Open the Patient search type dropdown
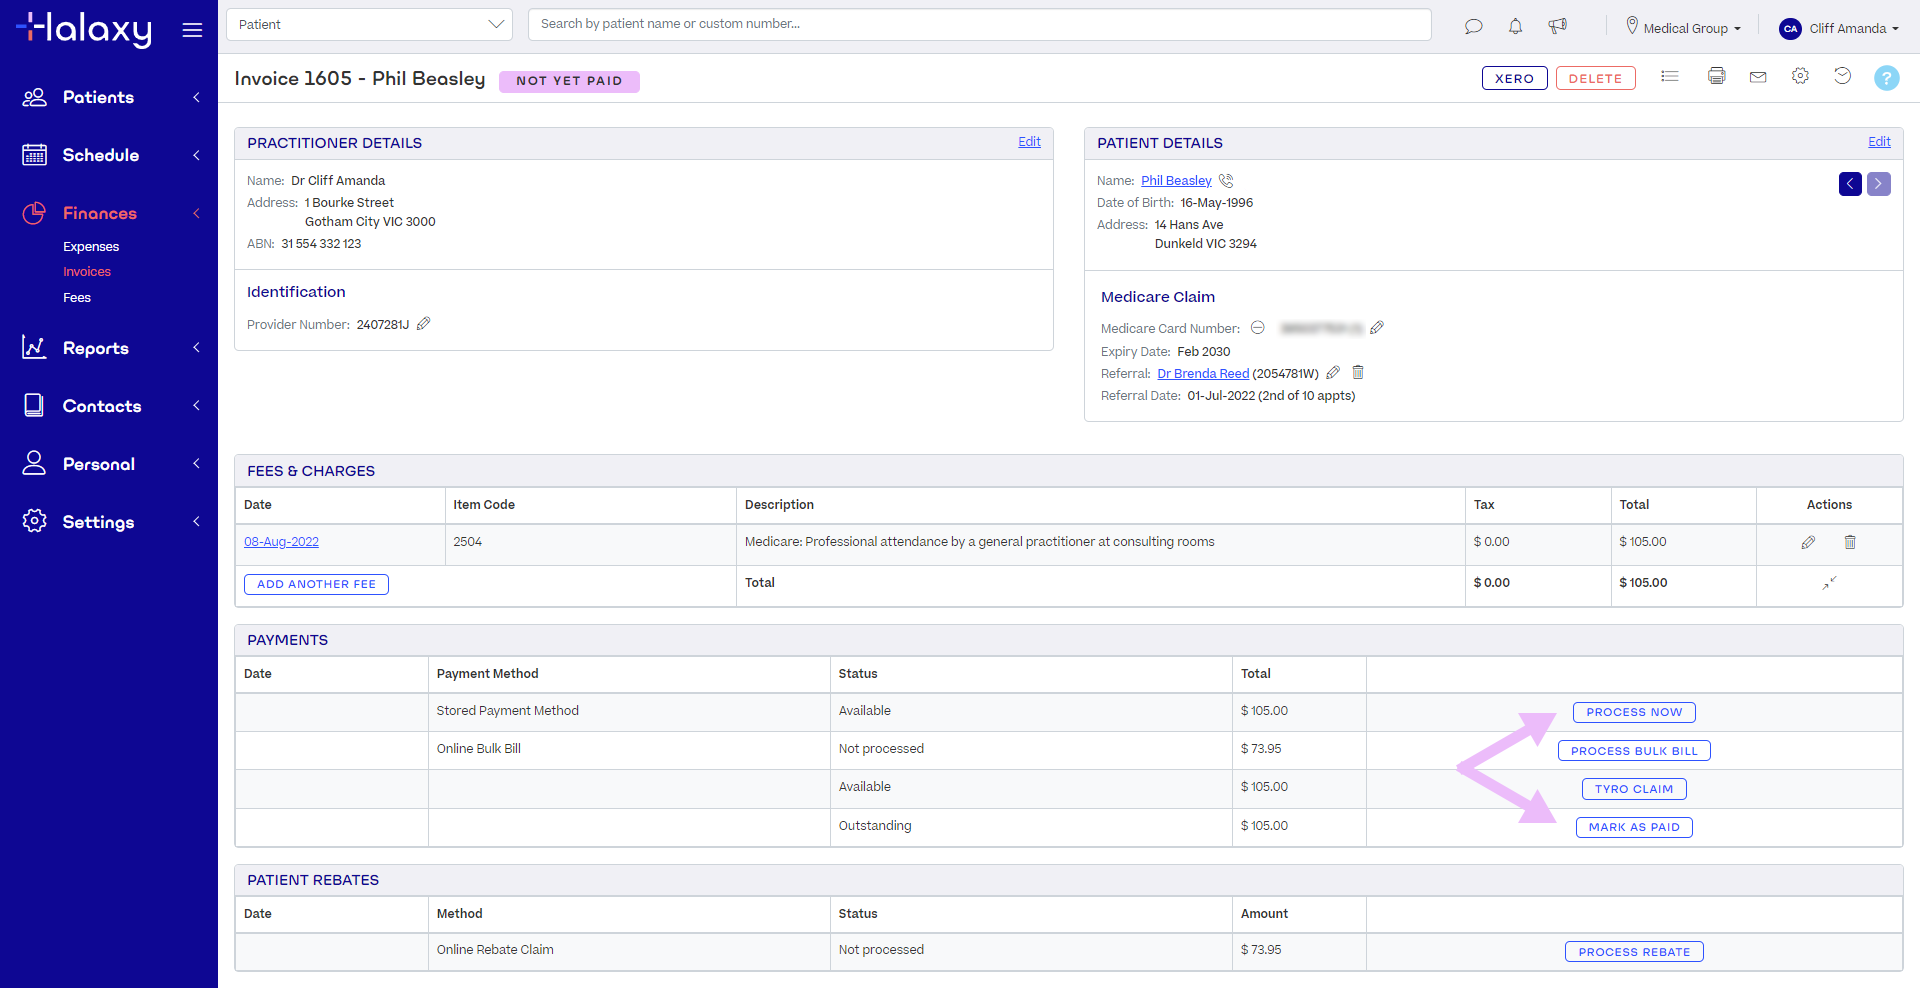The width and height of the screenshot is (1920, 988). click(x=369, y=24)
